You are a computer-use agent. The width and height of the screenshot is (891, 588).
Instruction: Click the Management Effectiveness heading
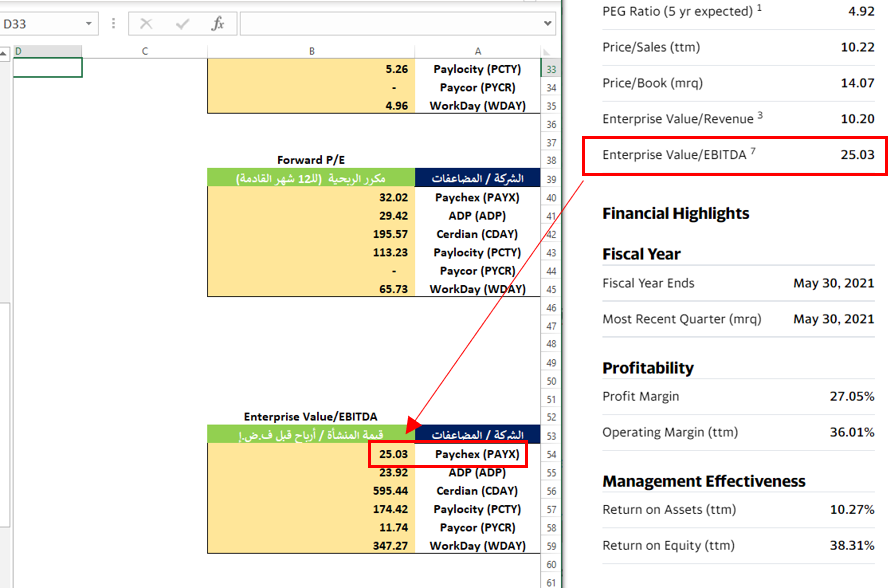tap(703, 481)
